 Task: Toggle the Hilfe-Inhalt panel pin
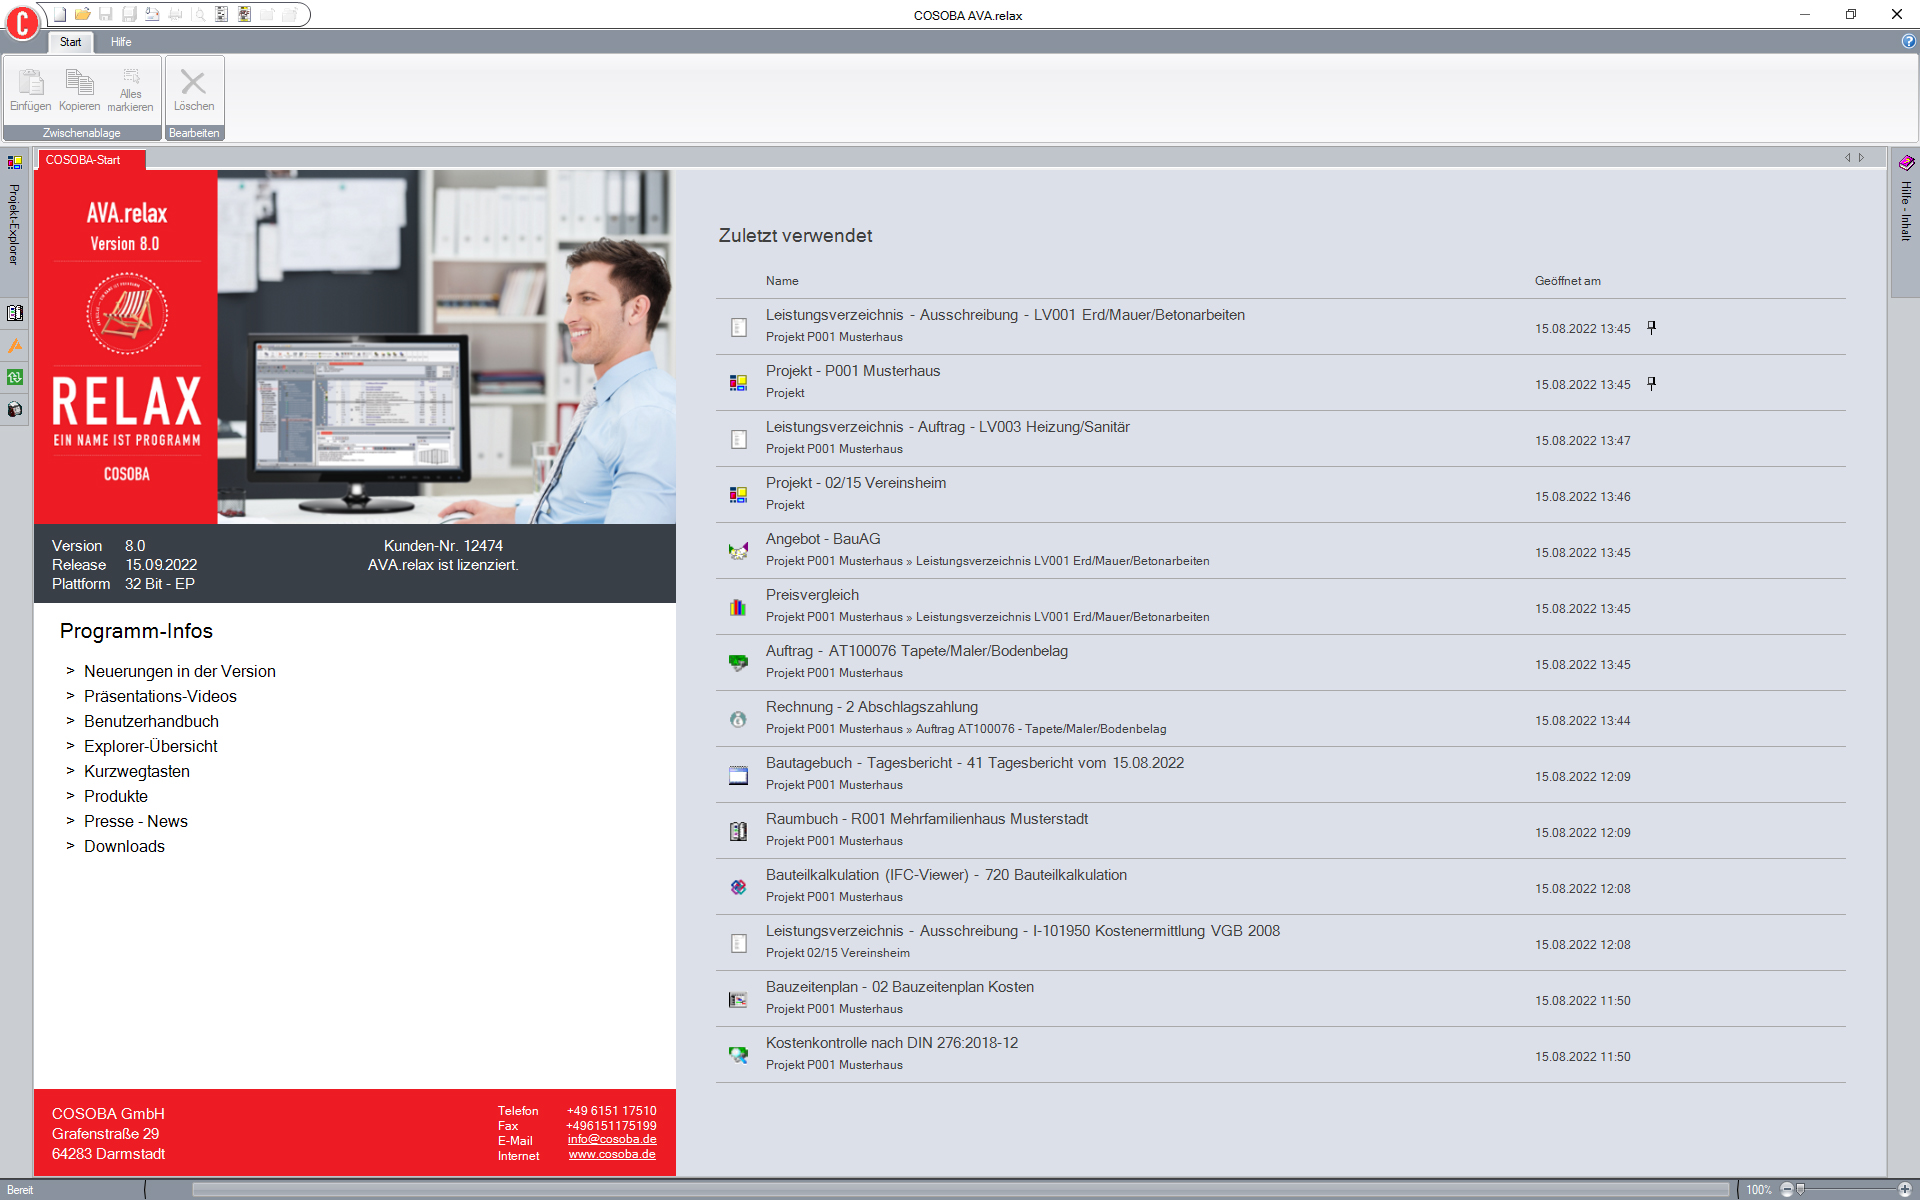pyautogui.click(x=1907, y=162)
